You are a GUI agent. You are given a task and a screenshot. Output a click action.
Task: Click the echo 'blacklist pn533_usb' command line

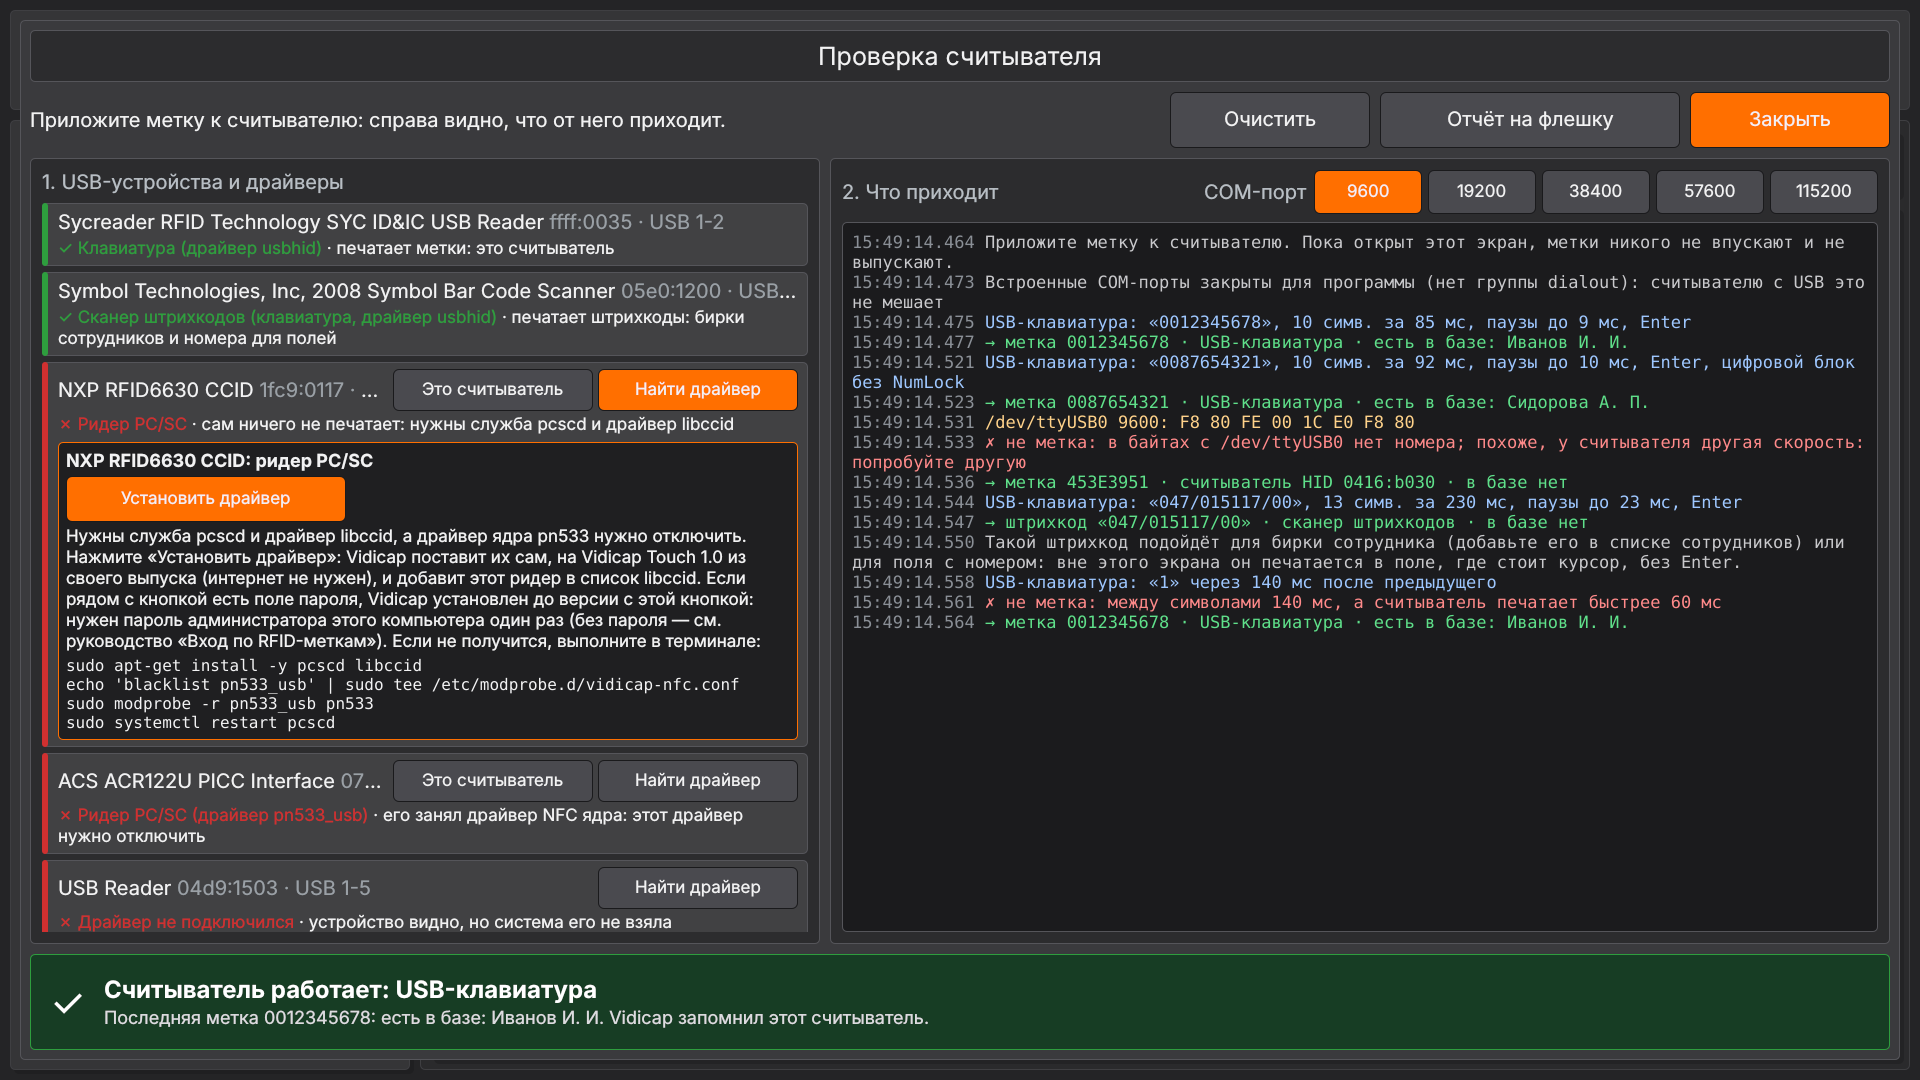402,685
